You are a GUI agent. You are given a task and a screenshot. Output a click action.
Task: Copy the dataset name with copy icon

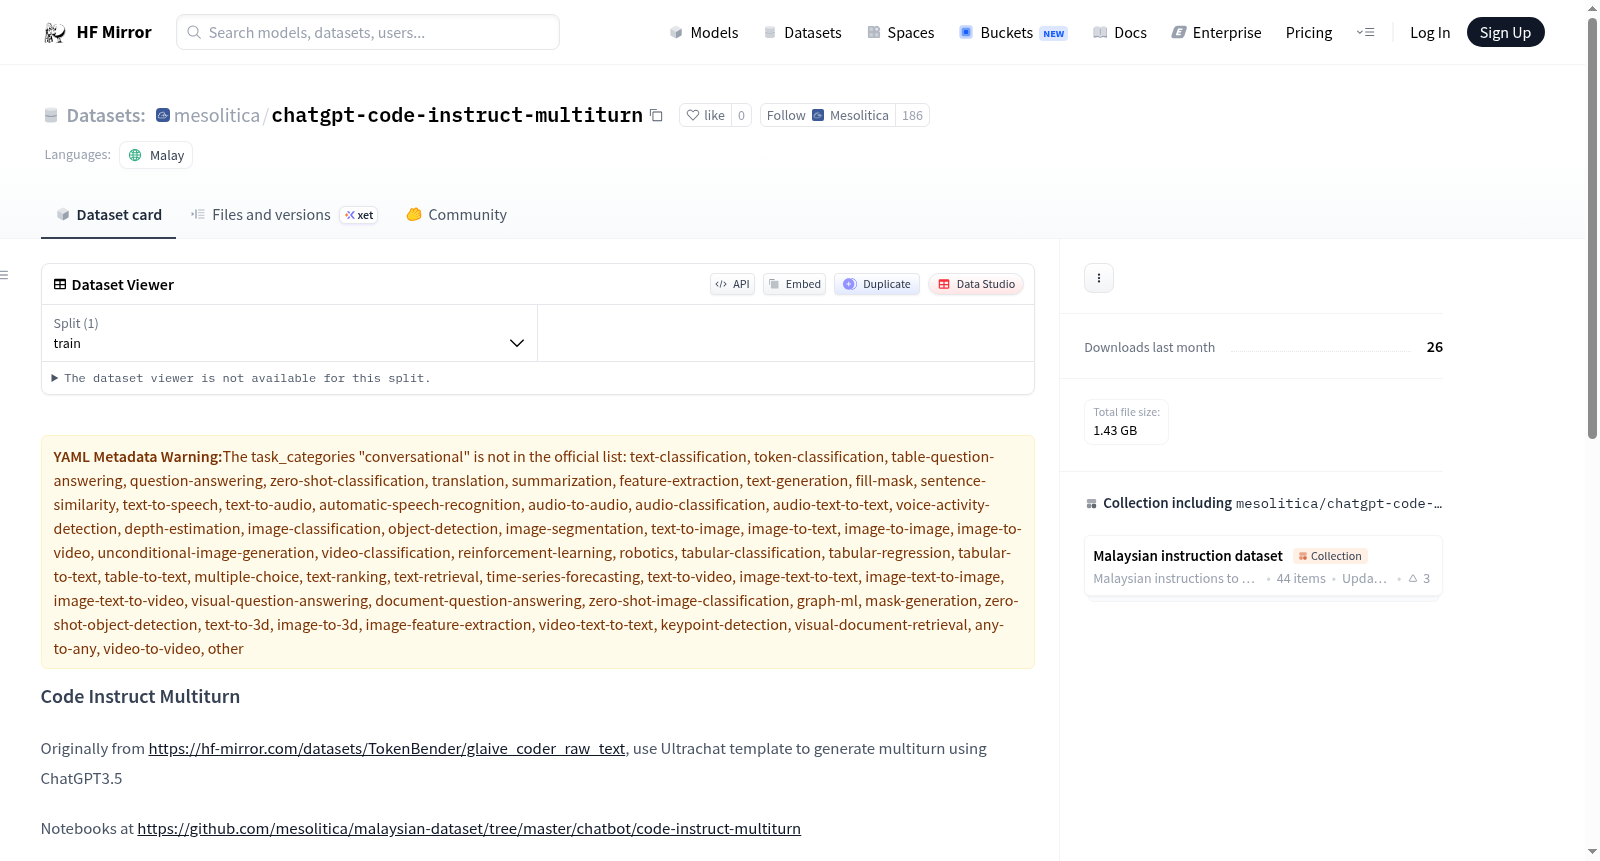point(656,115)
